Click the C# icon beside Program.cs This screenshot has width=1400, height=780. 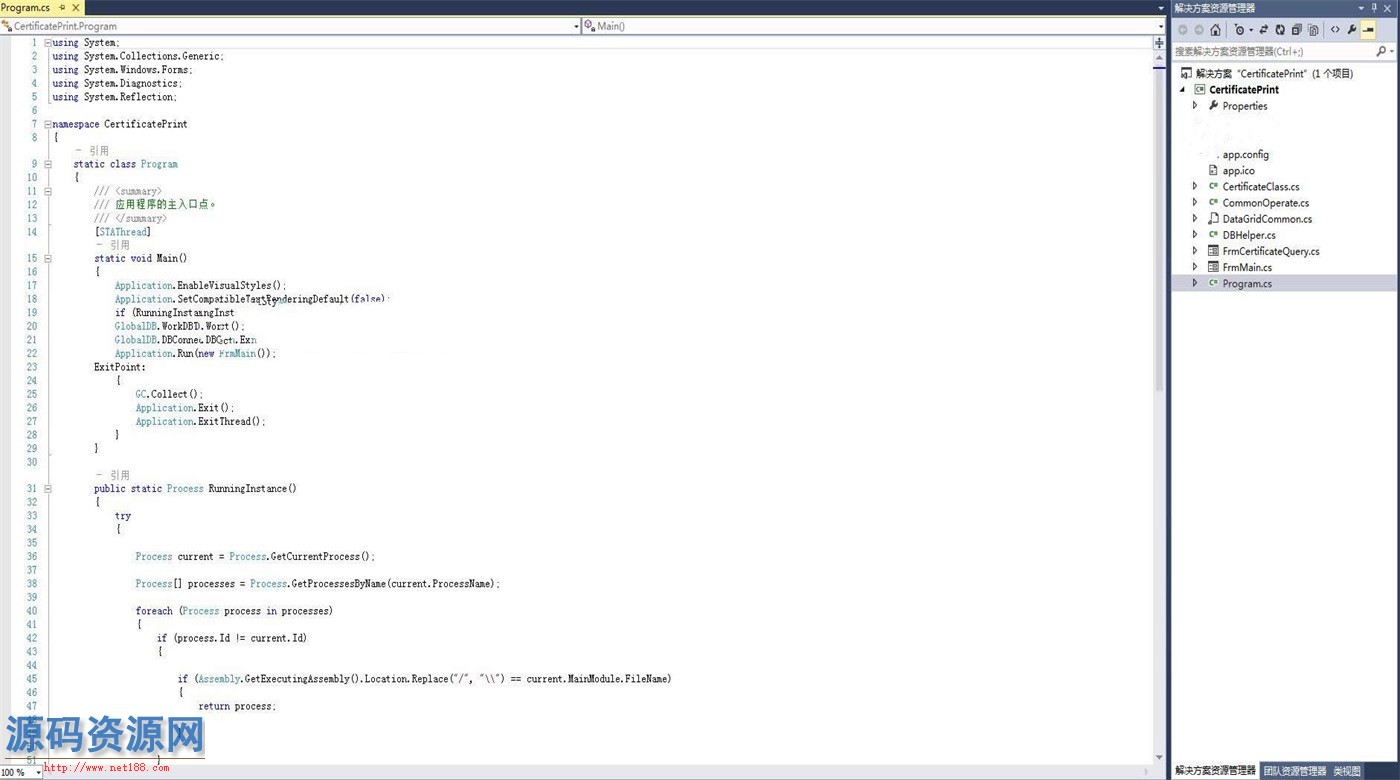1213,283
